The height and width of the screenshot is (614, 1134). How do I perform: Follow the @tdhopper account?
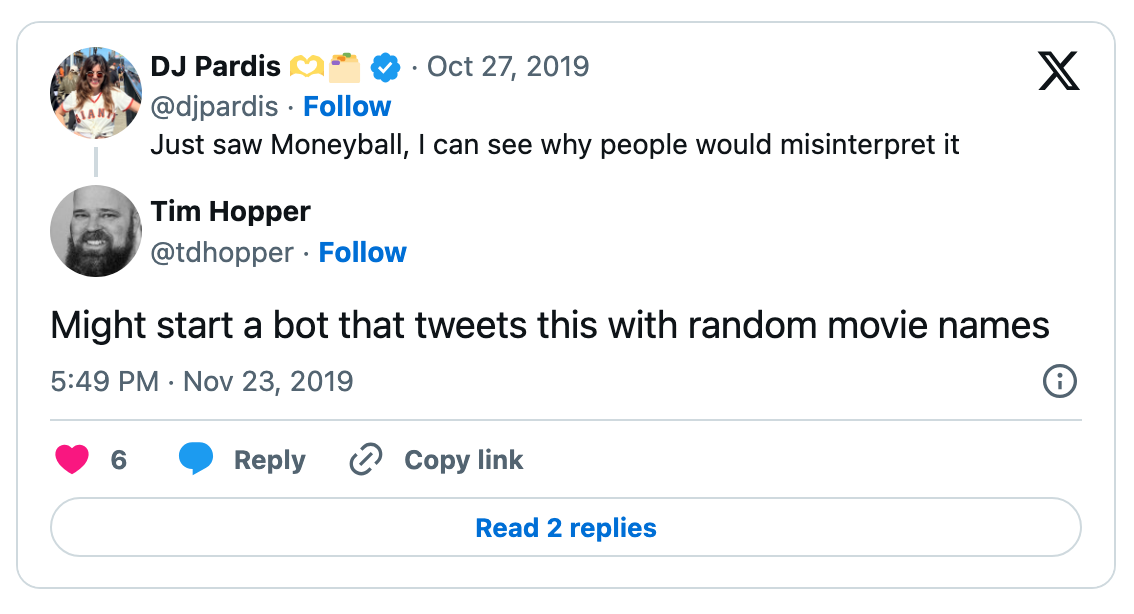362,252
